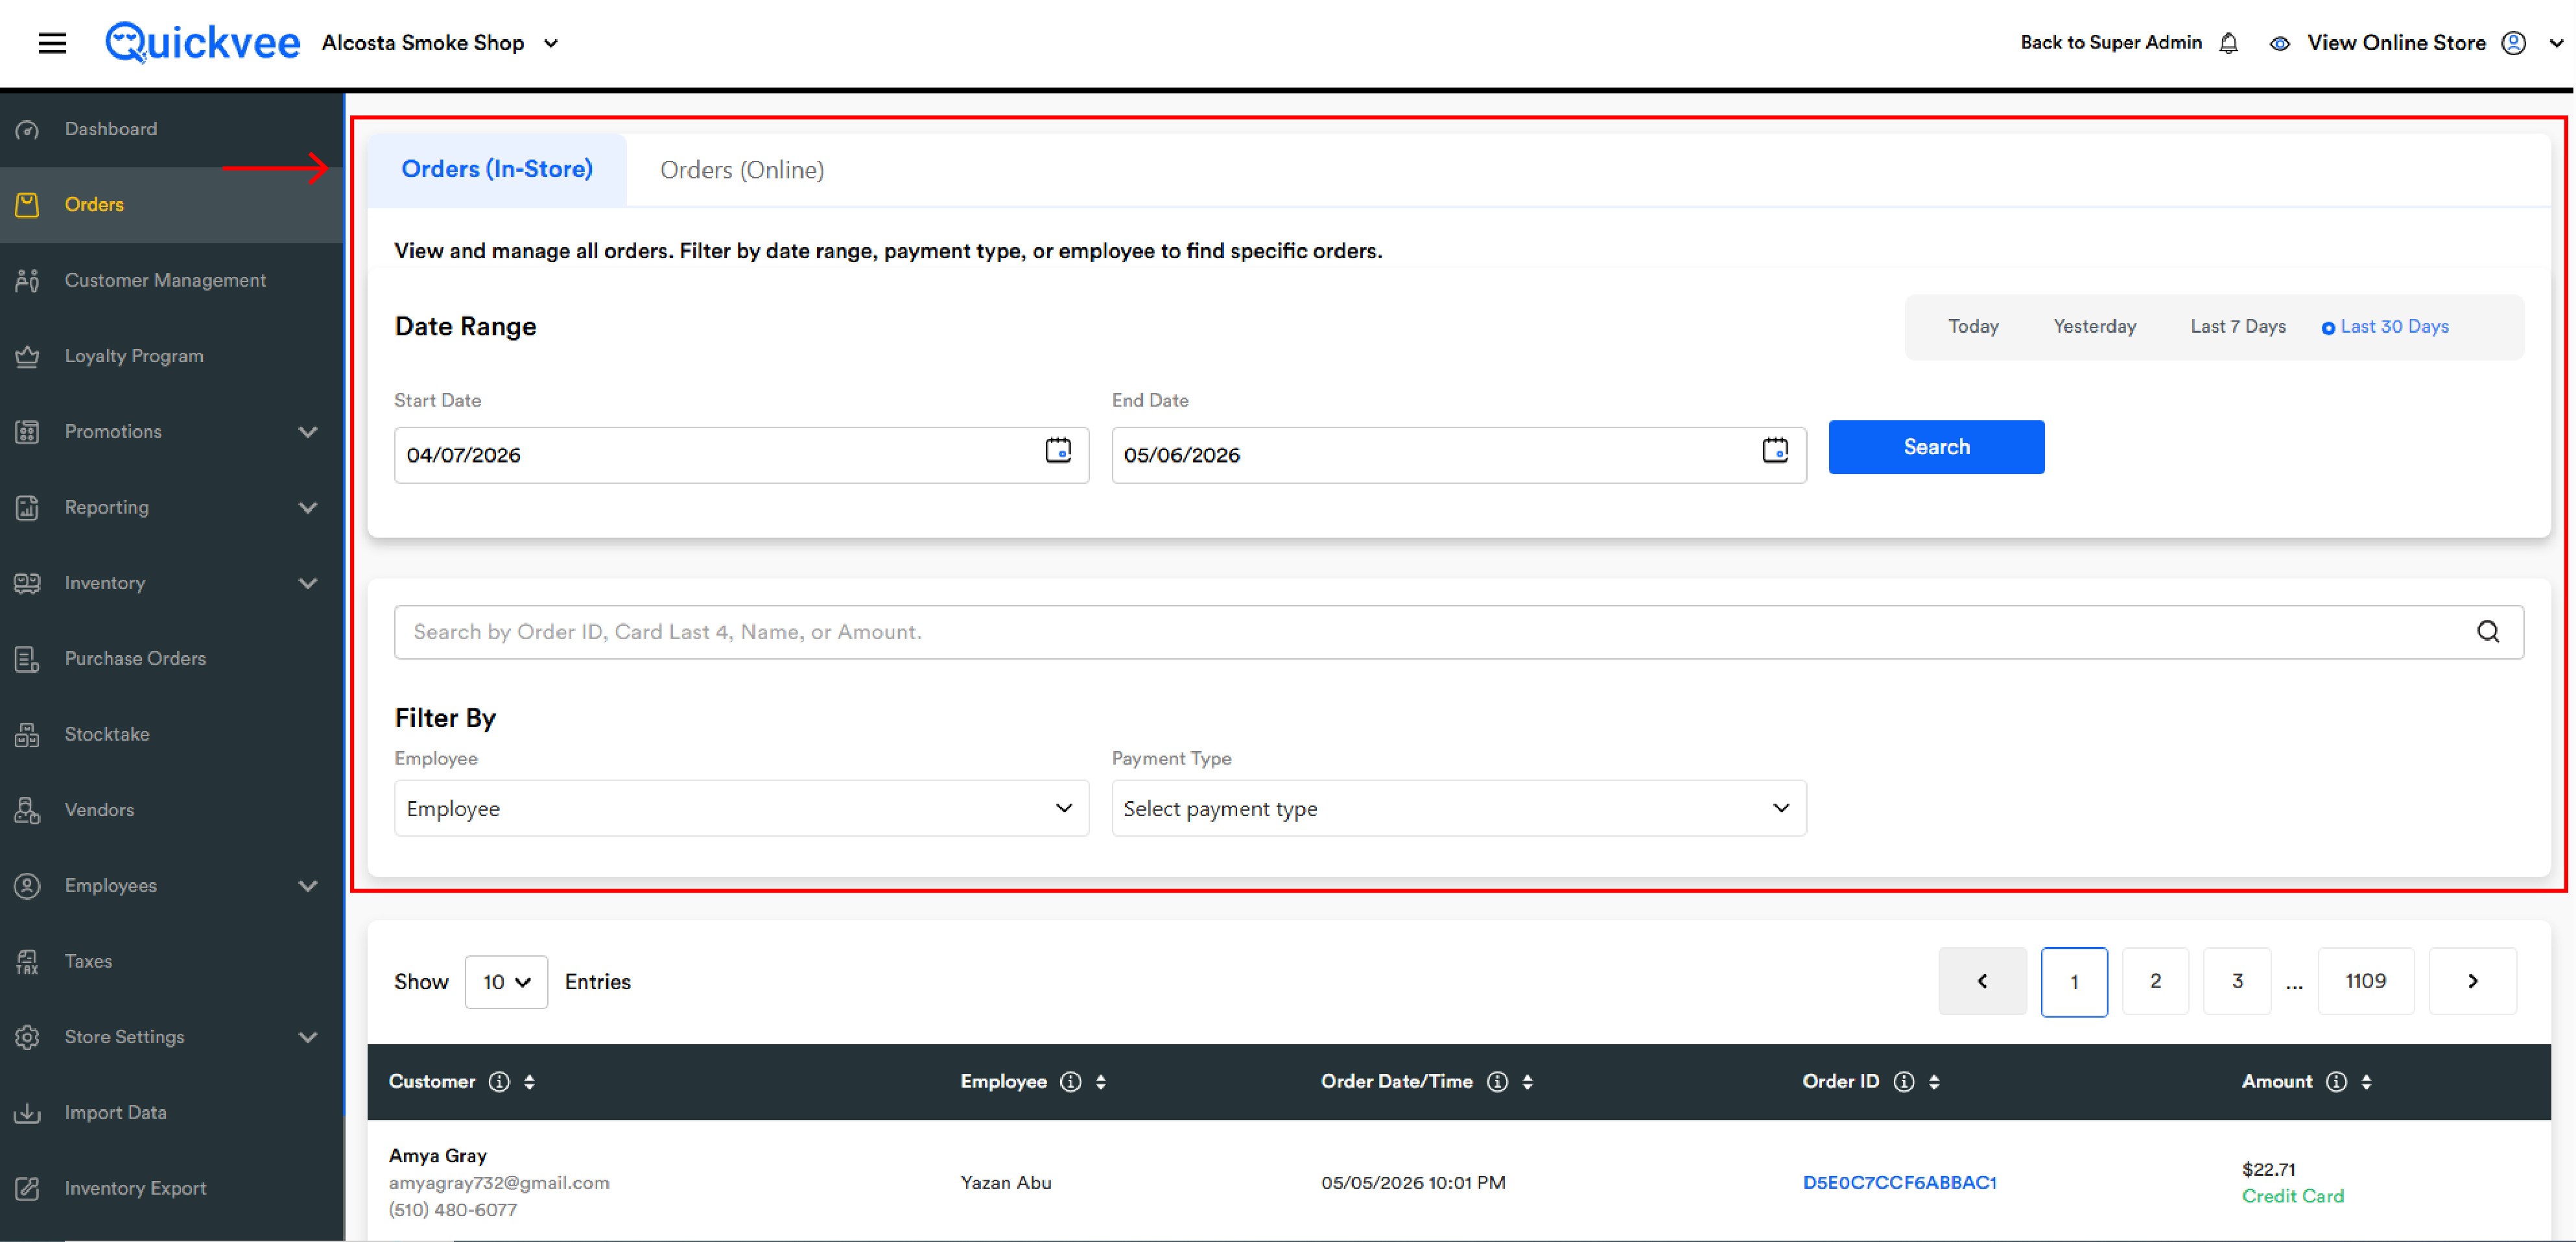Sort by Order ID column

[1934, 1082]
